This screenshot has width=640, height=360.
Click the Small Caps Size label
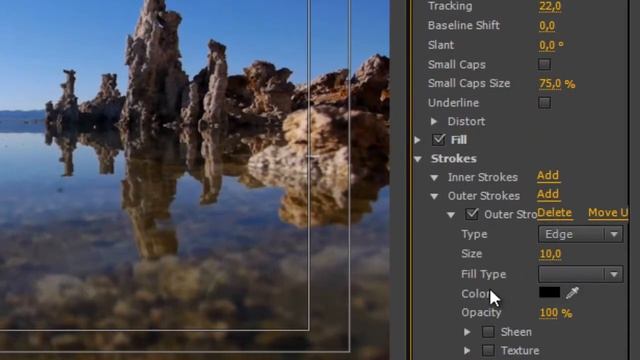[469, 83]
